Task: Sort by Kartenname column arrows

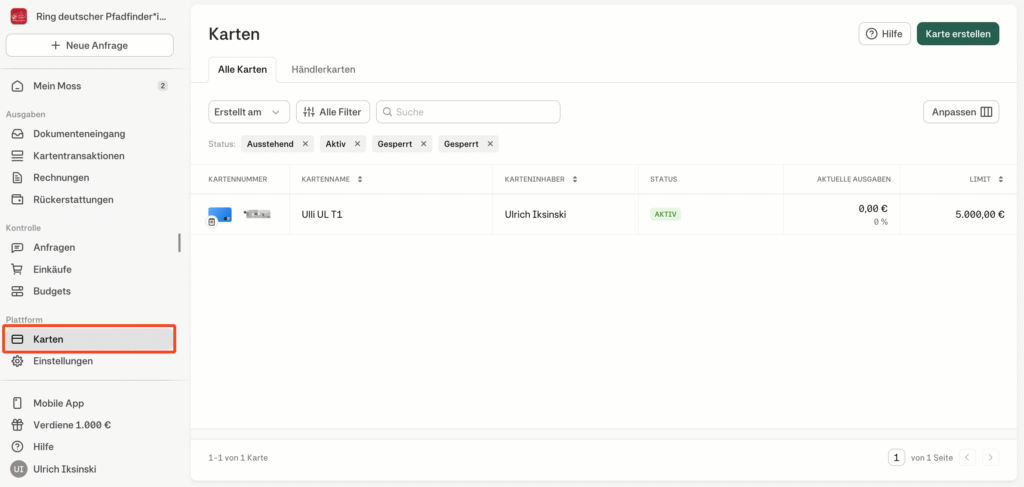Action: [x=359, y=180]
